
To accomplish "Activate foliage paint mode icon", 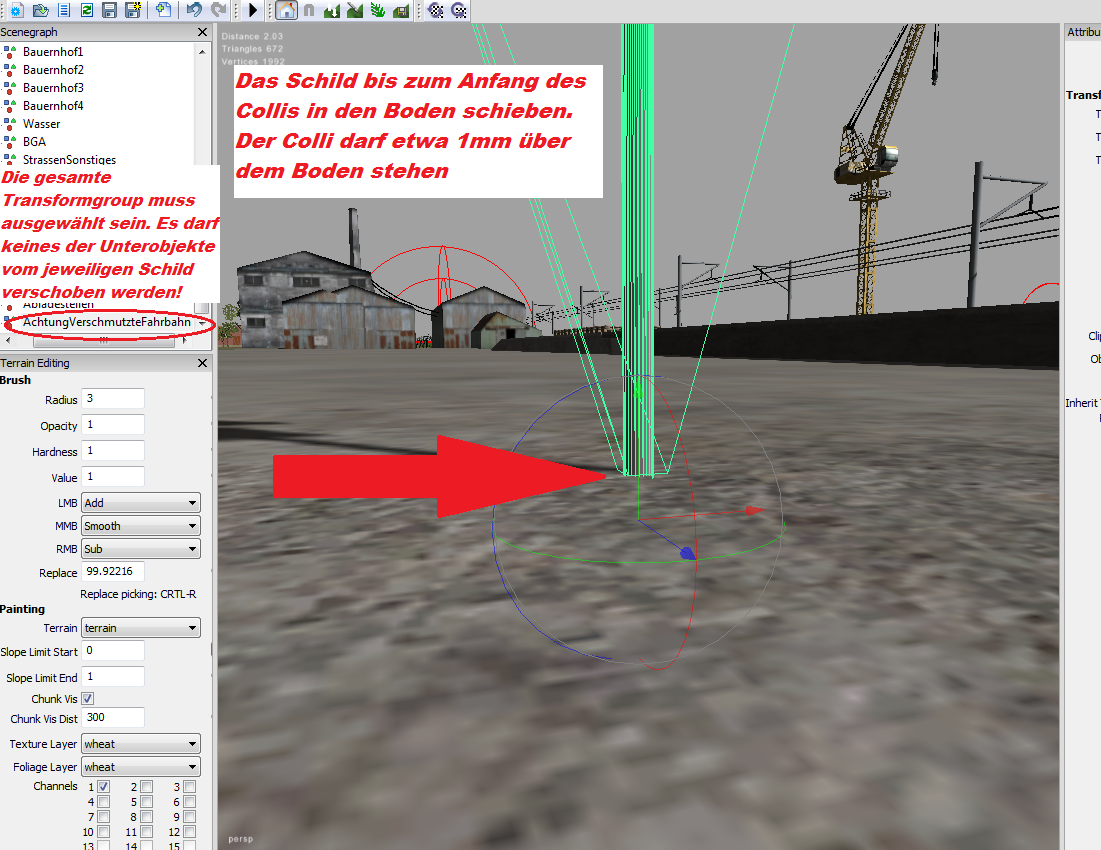I will [378, 10].
